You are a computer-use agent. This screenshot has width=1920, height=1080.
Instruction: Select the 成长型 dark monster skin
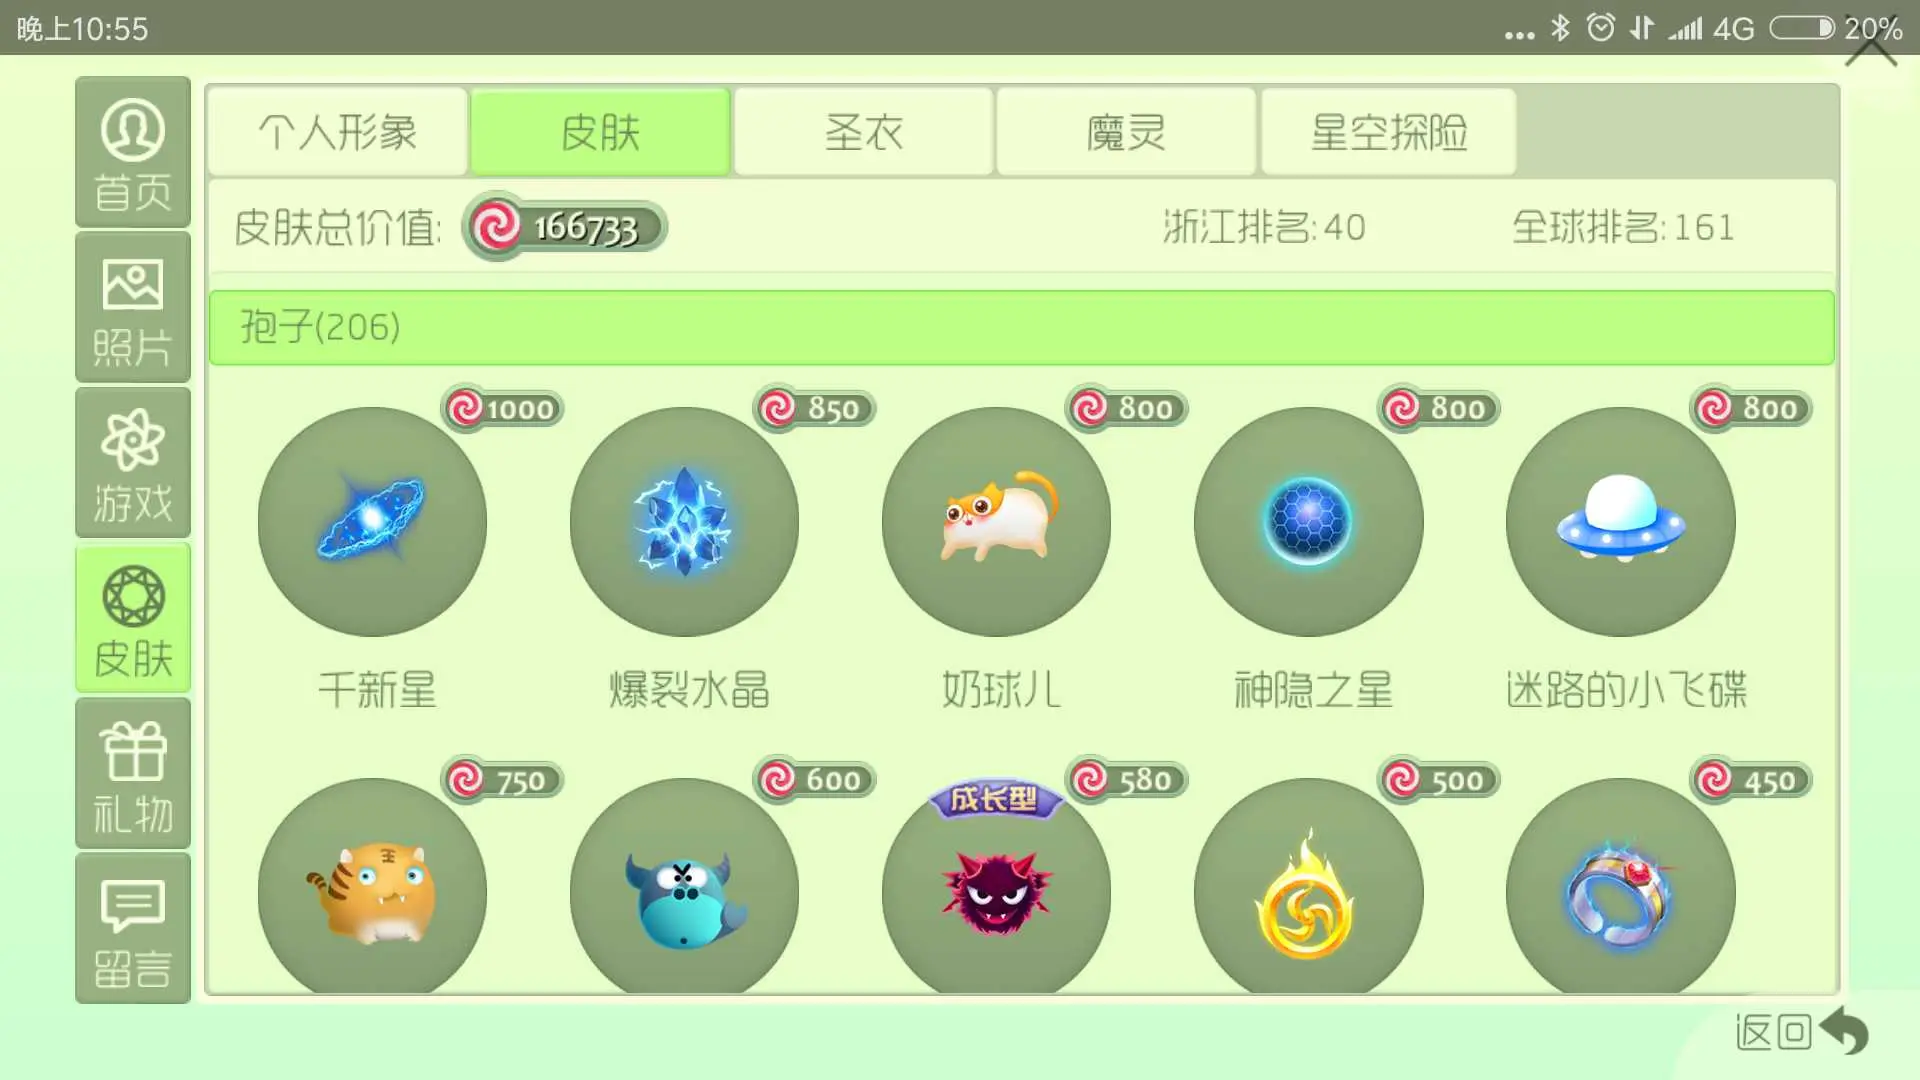996,886
